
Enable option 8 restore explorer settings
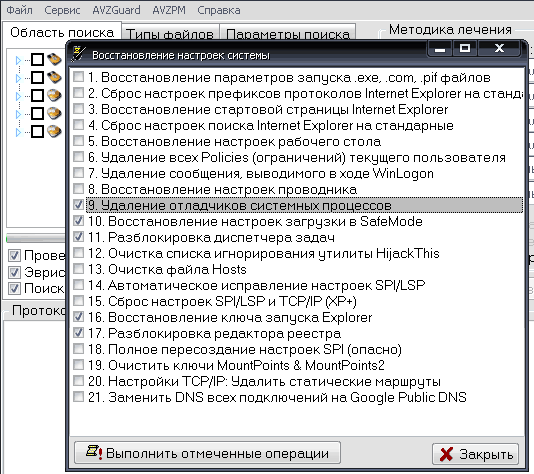coord(79,189)
